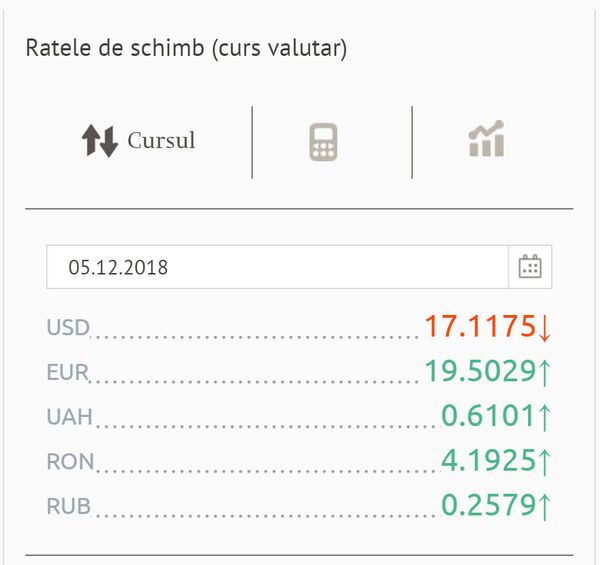Open the exchange rate chart tab icon
Viewport: 600px width, 565px height.
tap(486, 140)
